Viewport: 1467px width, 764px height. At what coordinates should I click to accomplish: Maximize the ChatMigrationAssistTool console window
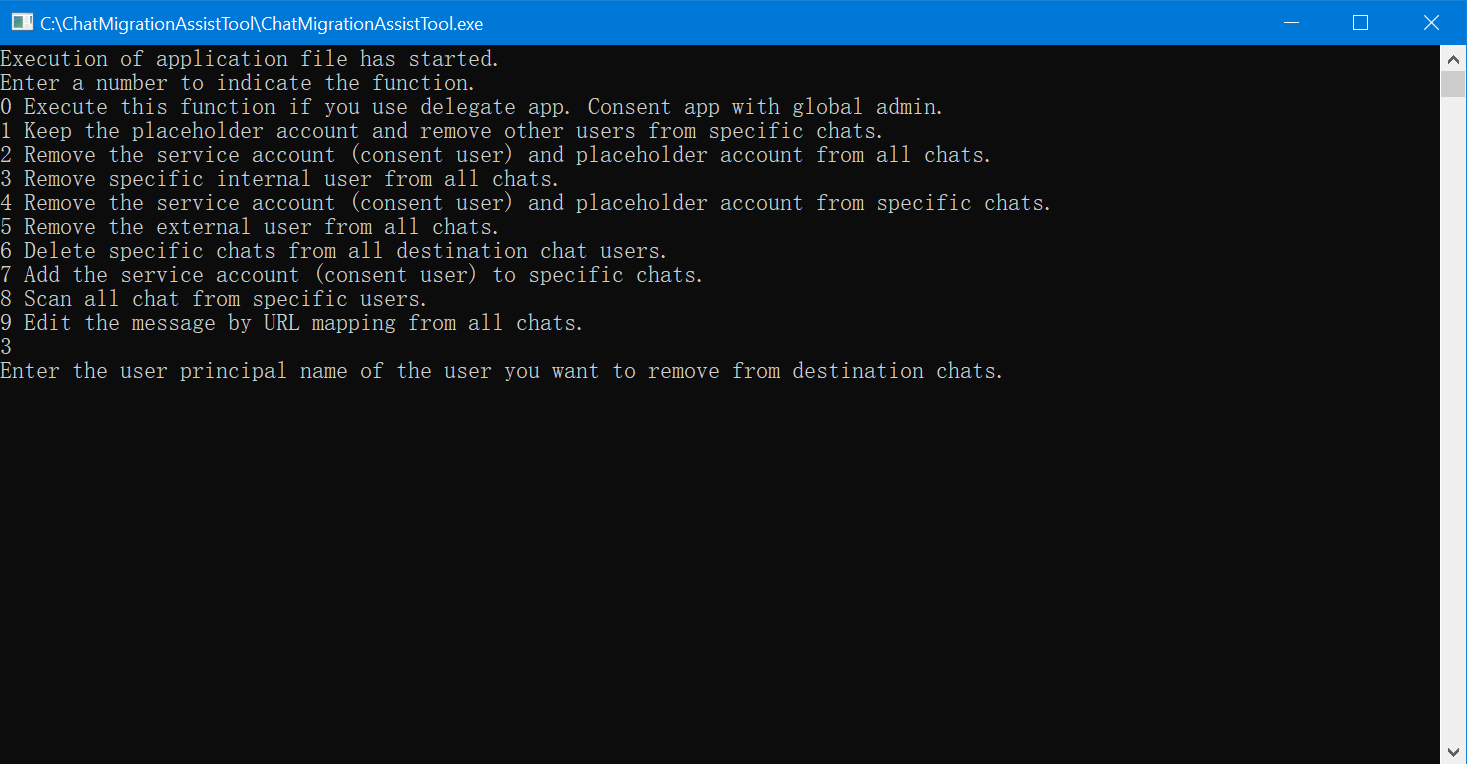tap(1360, 22)
